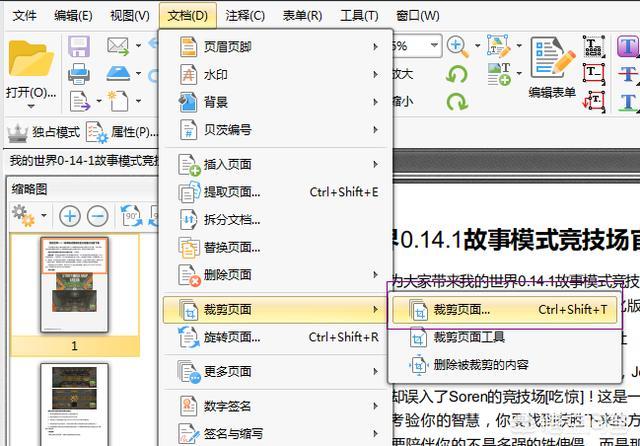
Task: Click the Print icon in toolbar
Action: coord(79,73)
